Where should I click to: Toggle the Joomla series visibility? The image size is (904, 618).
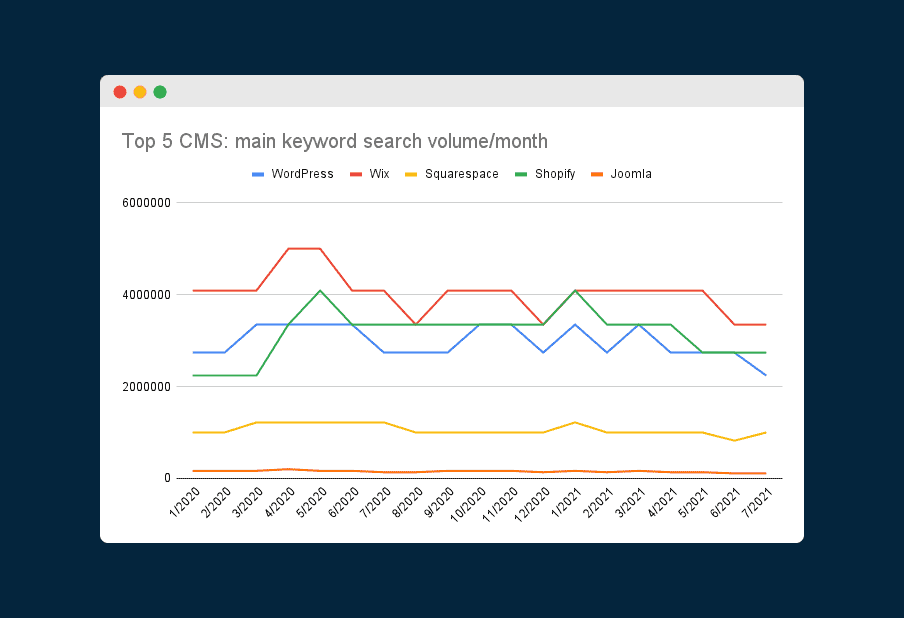click(x=634, y=173)
